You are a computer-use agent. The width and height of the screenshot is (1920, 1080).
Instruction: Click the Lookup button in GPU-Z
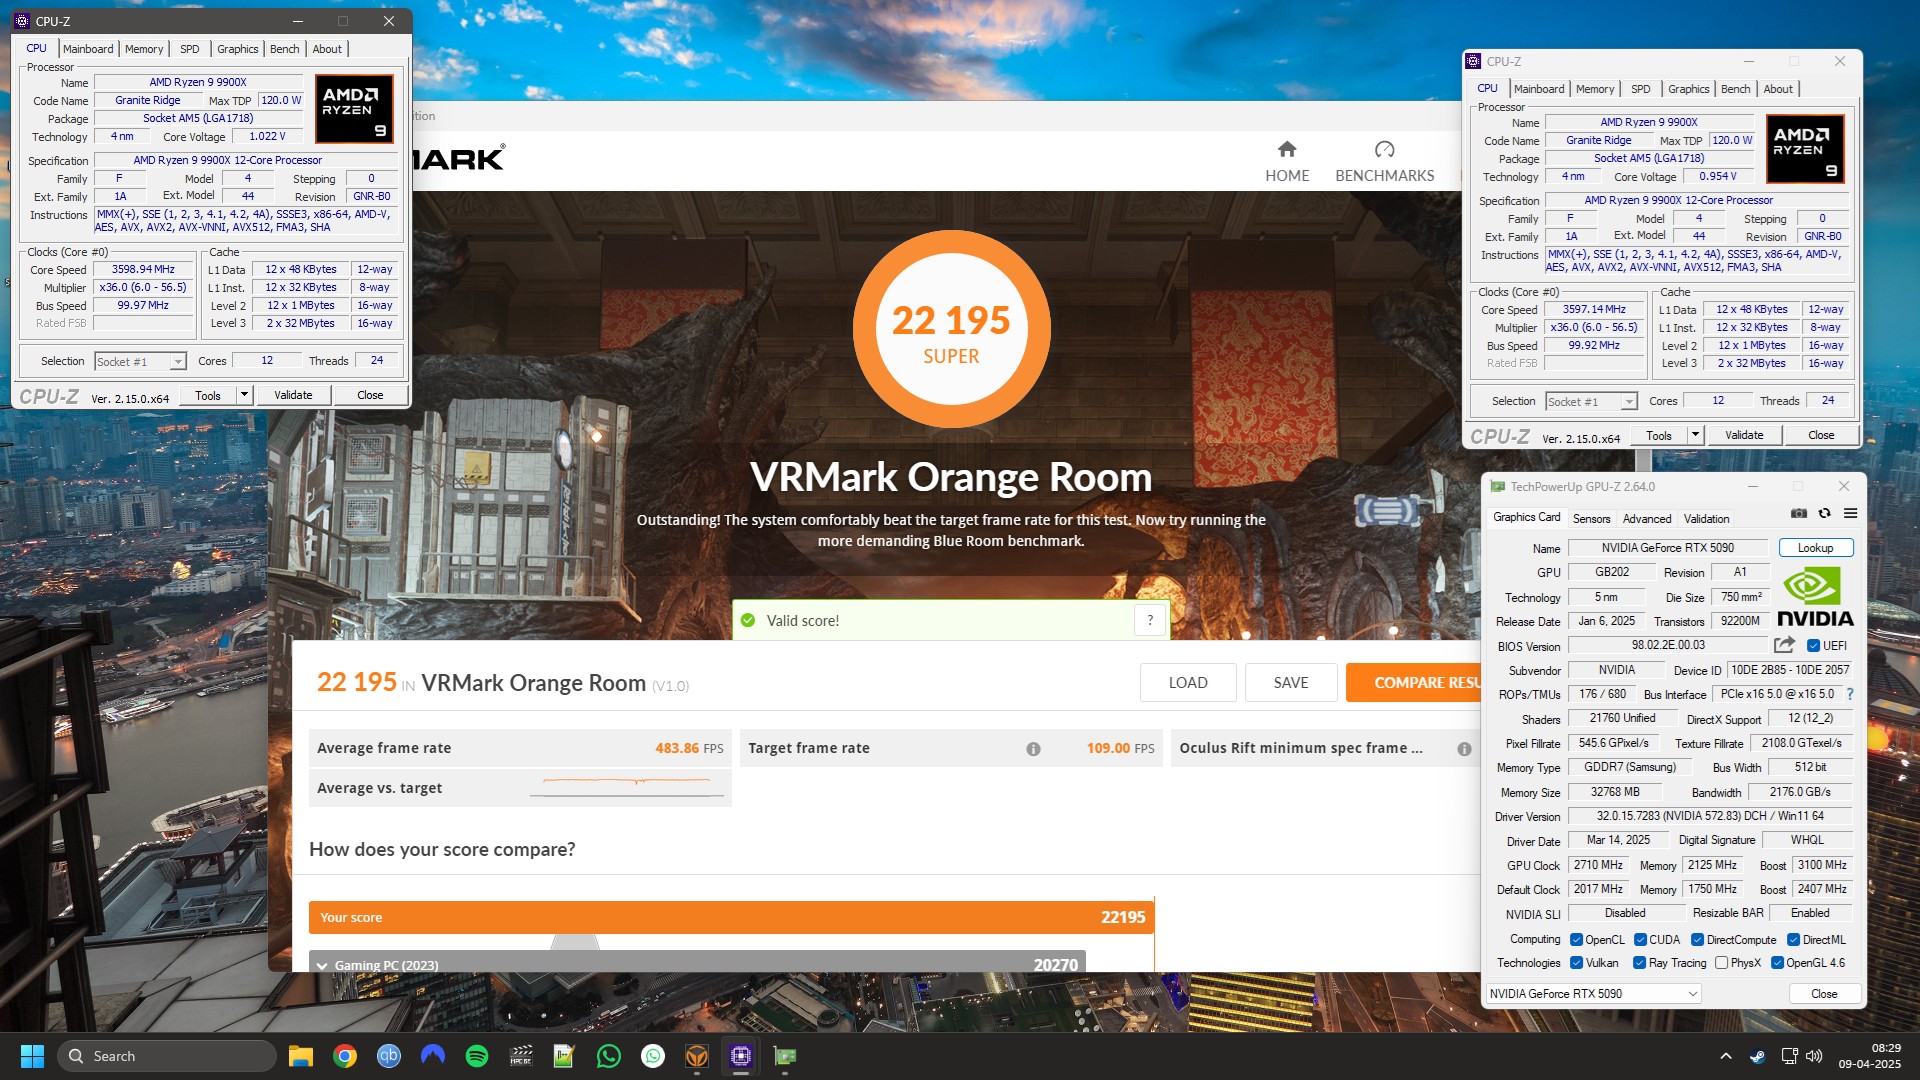click(1815, 548)
